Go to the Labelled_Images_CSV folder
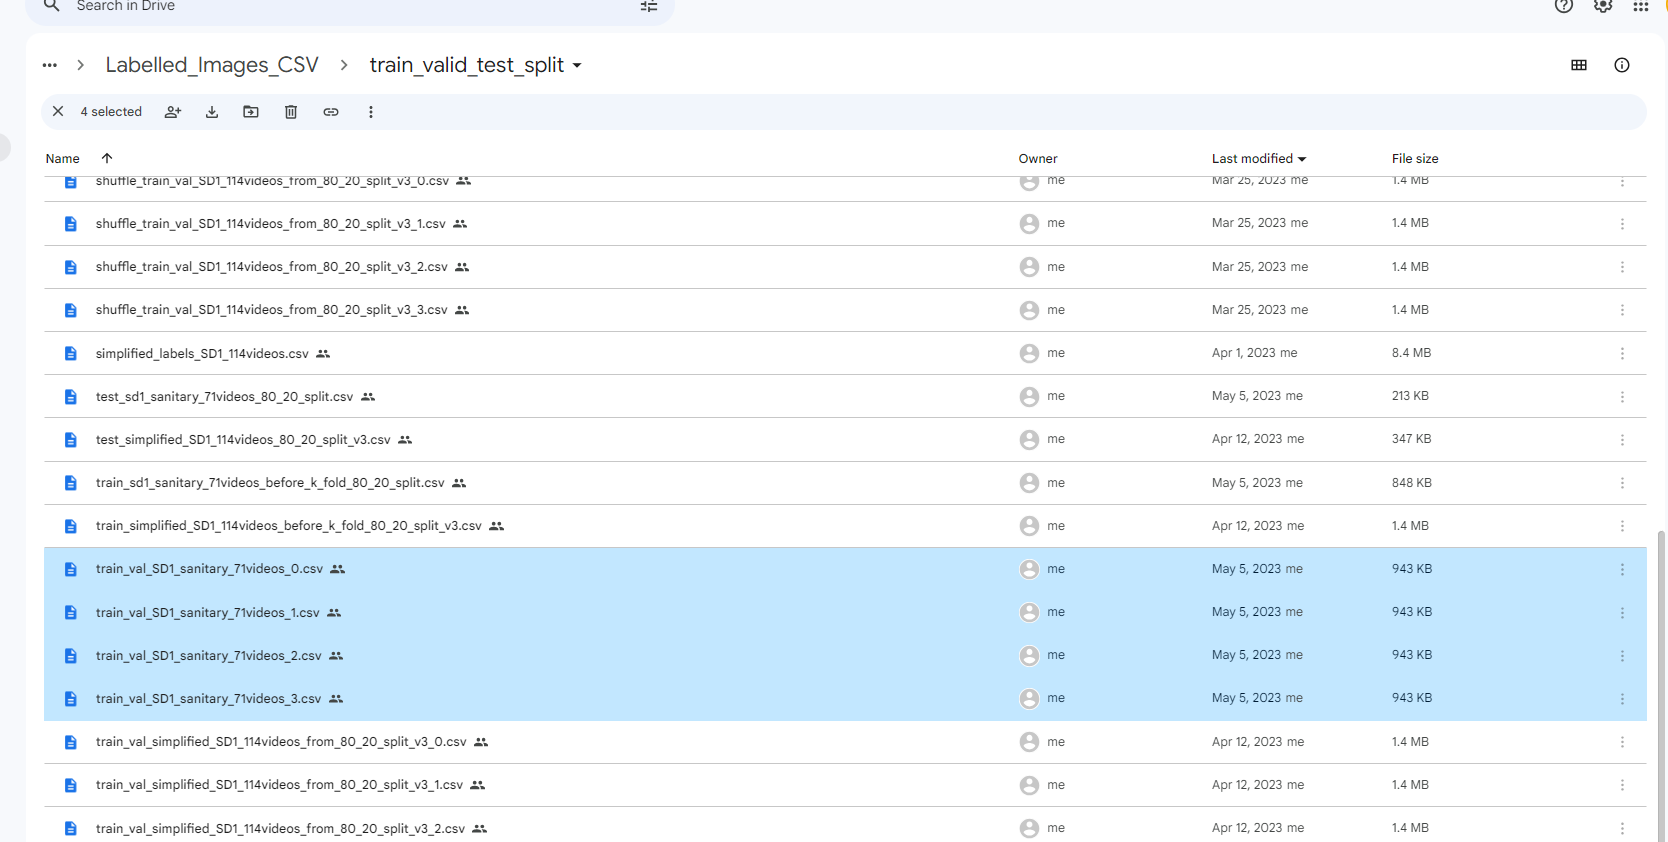The height and width of the screenshot is (842, 1668). pyautogui.click(x=212, y=65)
